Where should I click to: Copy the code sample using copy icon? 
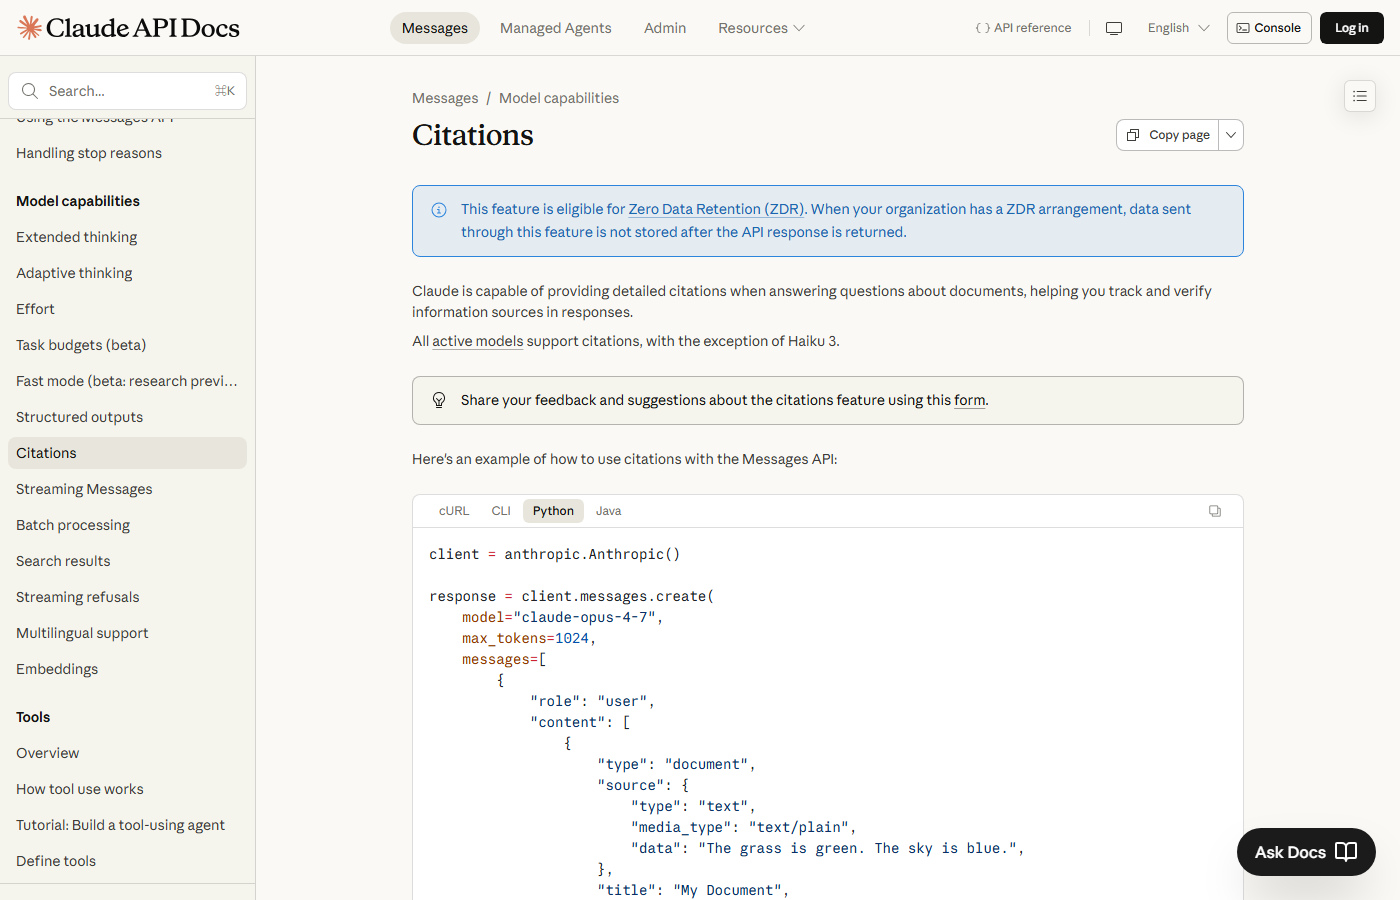(x=1215, y=511)
